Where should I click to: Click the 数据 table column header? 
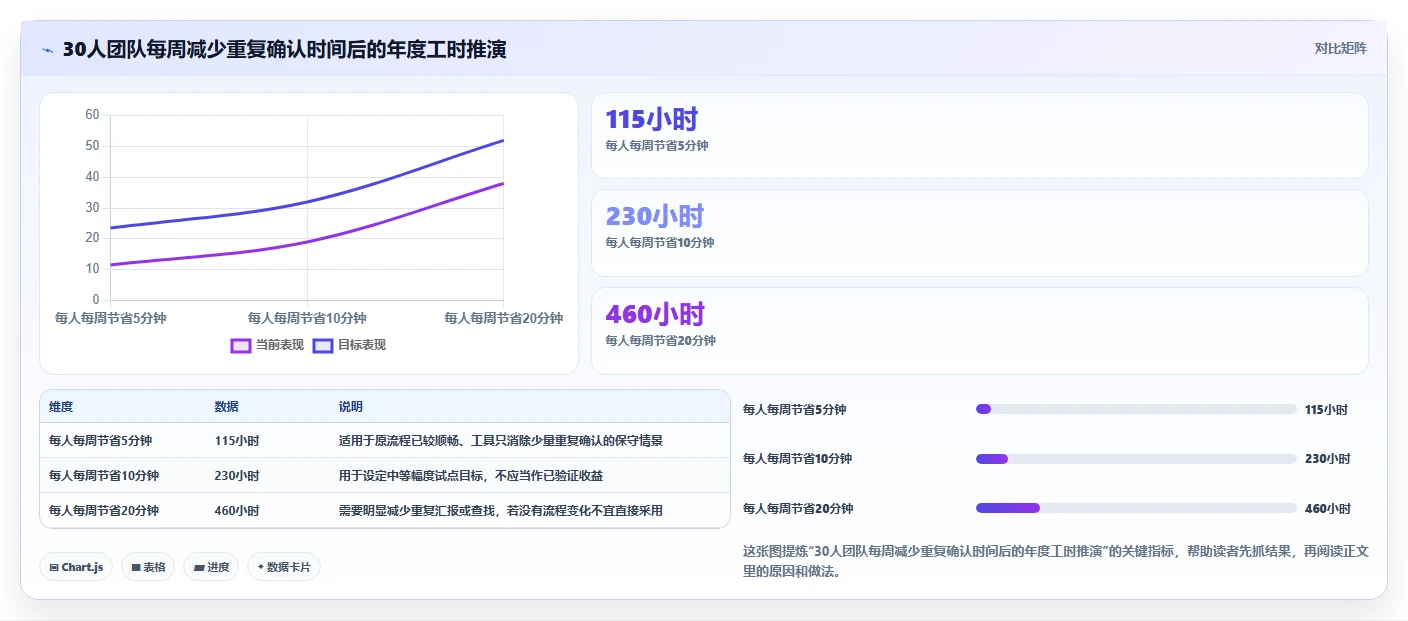(226, 407)
